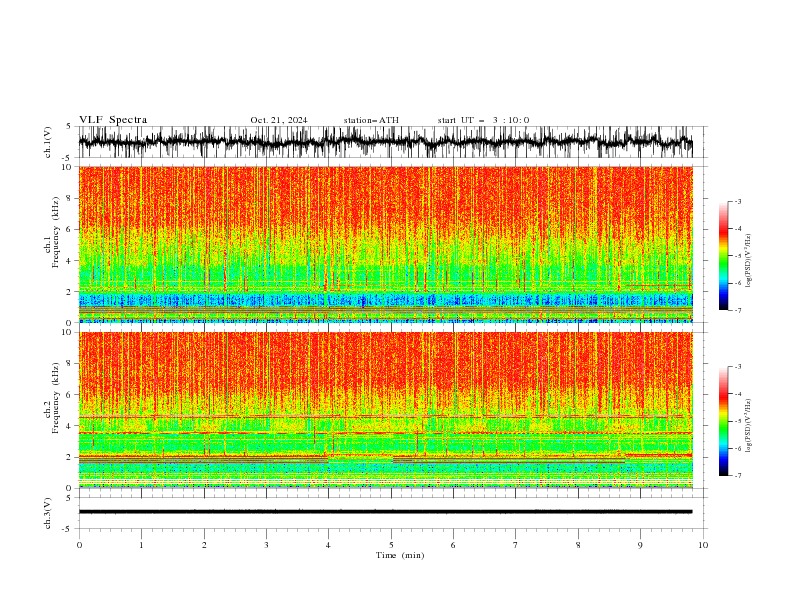Click the "8" tick on ch.2 frequency axis
The height and width of the screenshot is (612, 792).
coord(69,363)
